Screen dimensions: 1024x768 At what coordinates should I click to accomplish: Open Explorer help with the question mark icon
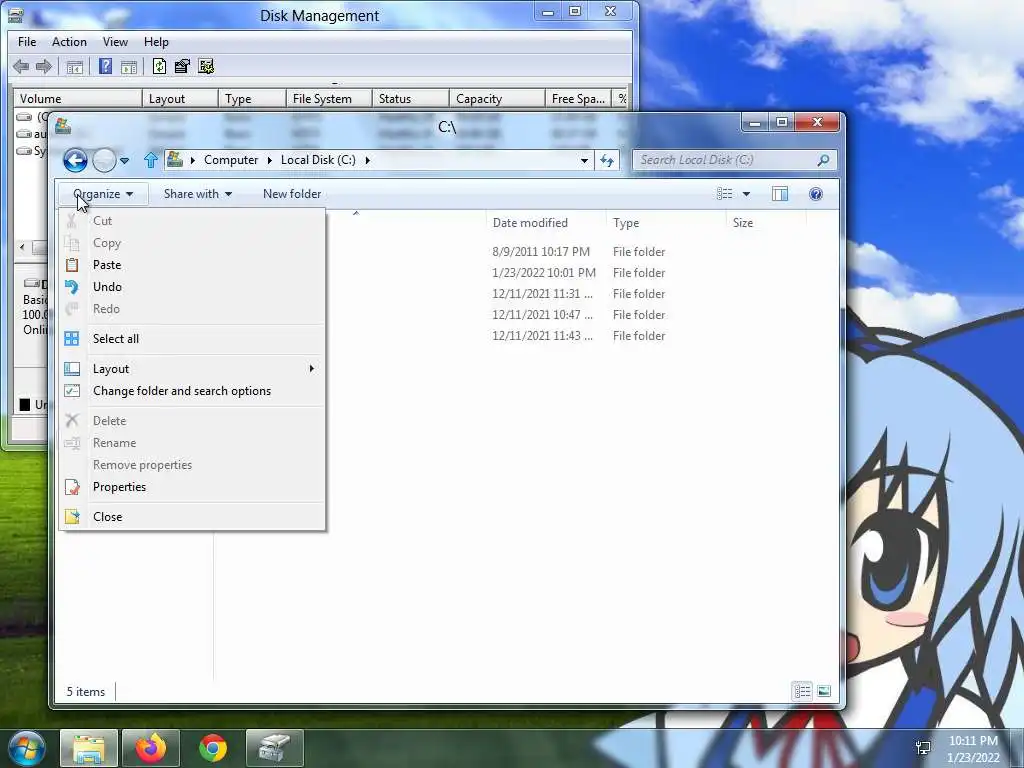[x=816, y=194]
